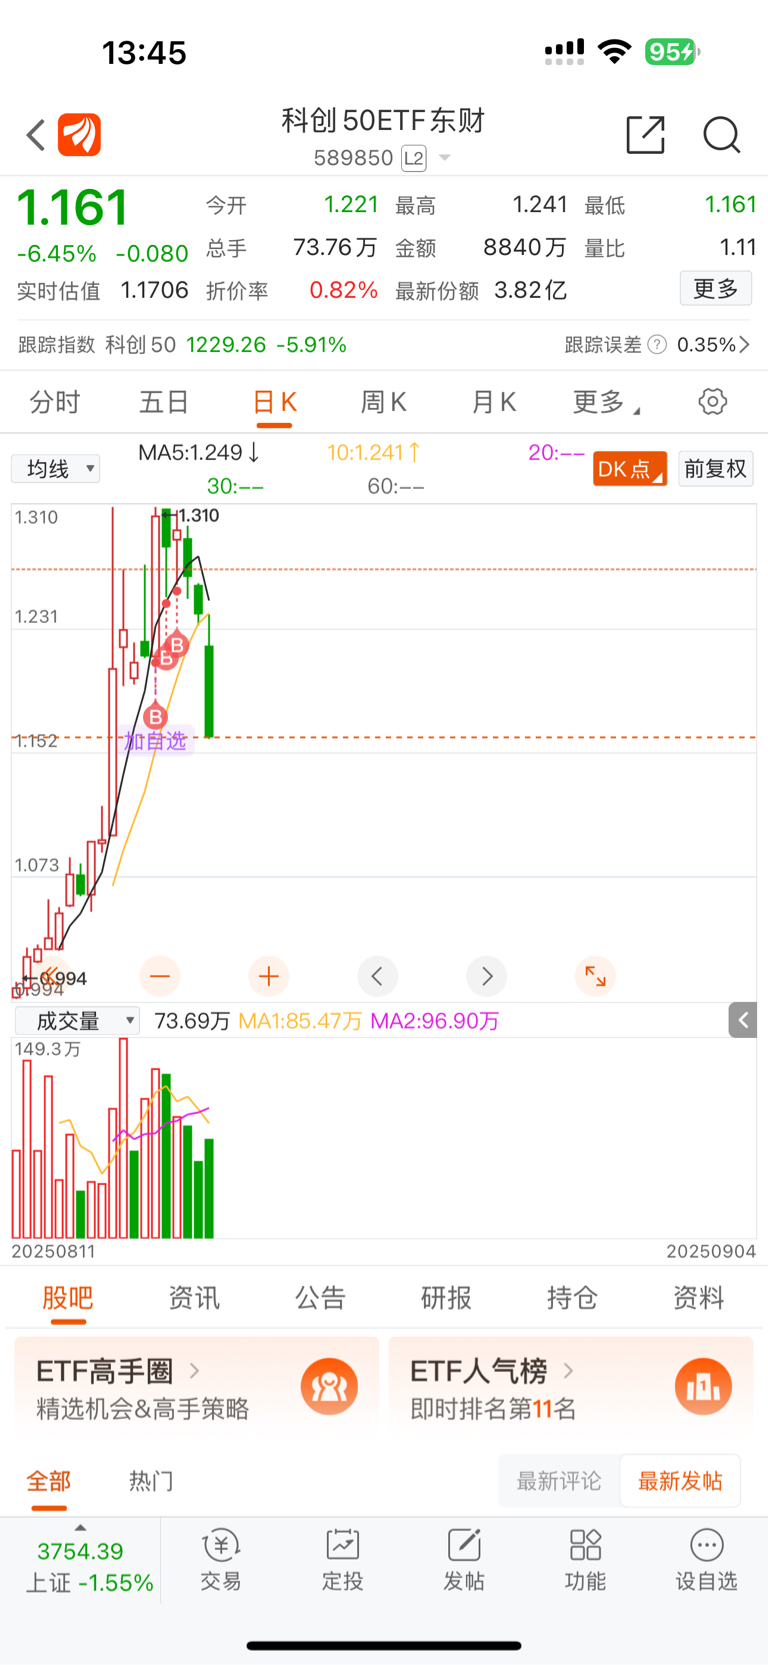The width and height of the screenshot is (768, 1665).
Task: Tap the MA5:1.249 indicator label
Action: click(199, 453)
